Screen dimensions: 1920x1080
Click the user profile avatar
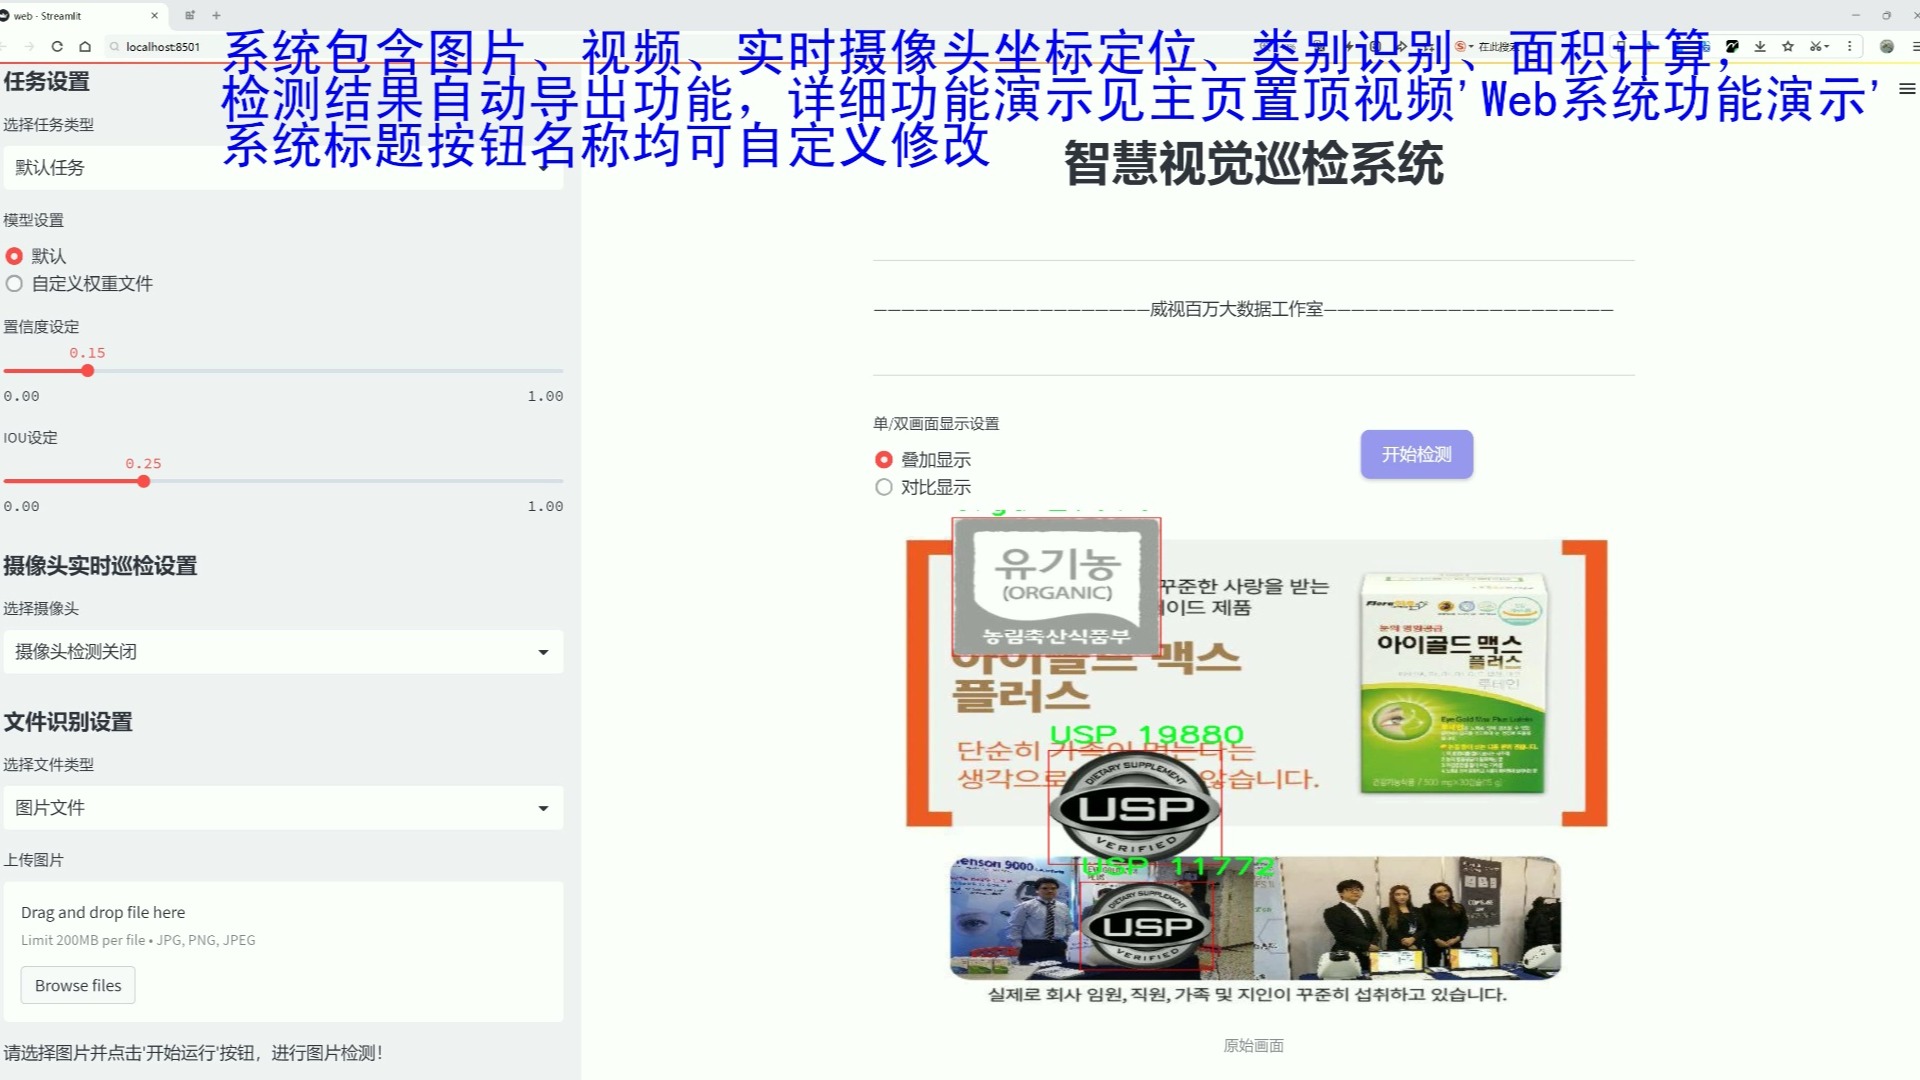1887,46
